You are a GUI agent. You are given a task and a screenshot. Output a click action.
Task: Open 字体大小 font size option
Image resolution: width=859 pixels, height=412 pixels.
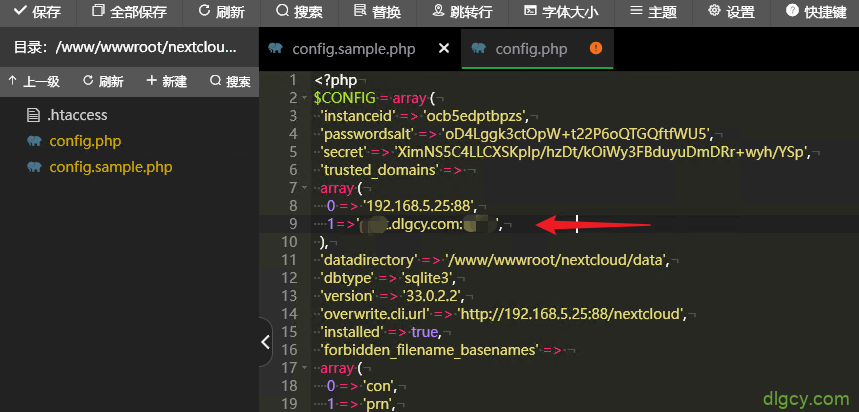pyautogui.click(x=561, y=12)
